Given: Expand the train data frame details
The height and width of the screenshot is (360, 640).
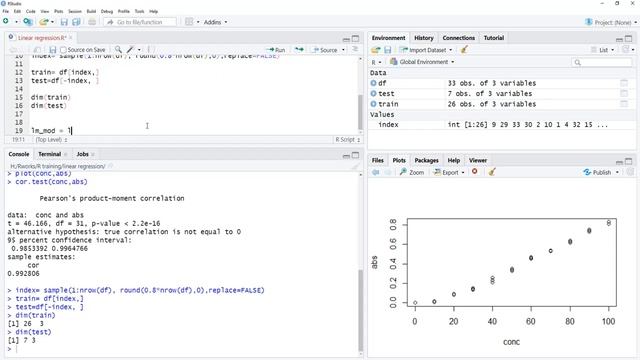Looking at the screenshot, I should pos(373,104).
